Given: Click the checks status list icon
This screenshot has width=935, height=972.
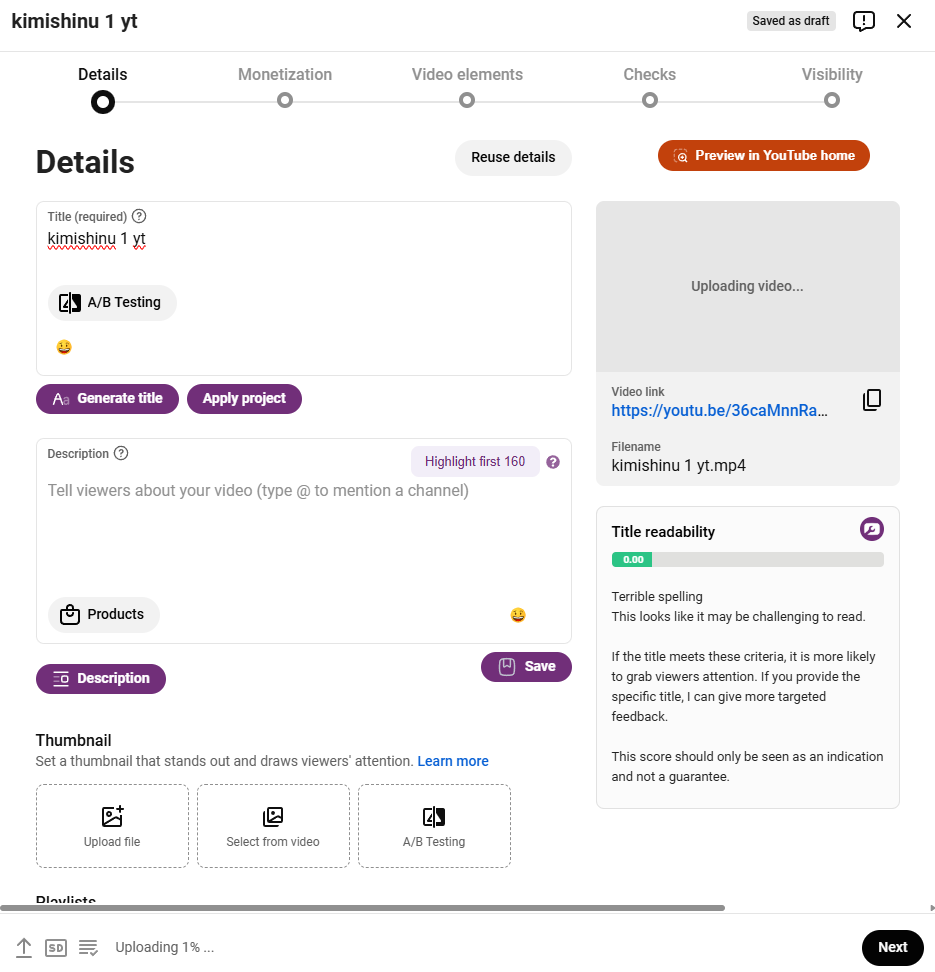Looking at the screenshot, I should 88,947.
